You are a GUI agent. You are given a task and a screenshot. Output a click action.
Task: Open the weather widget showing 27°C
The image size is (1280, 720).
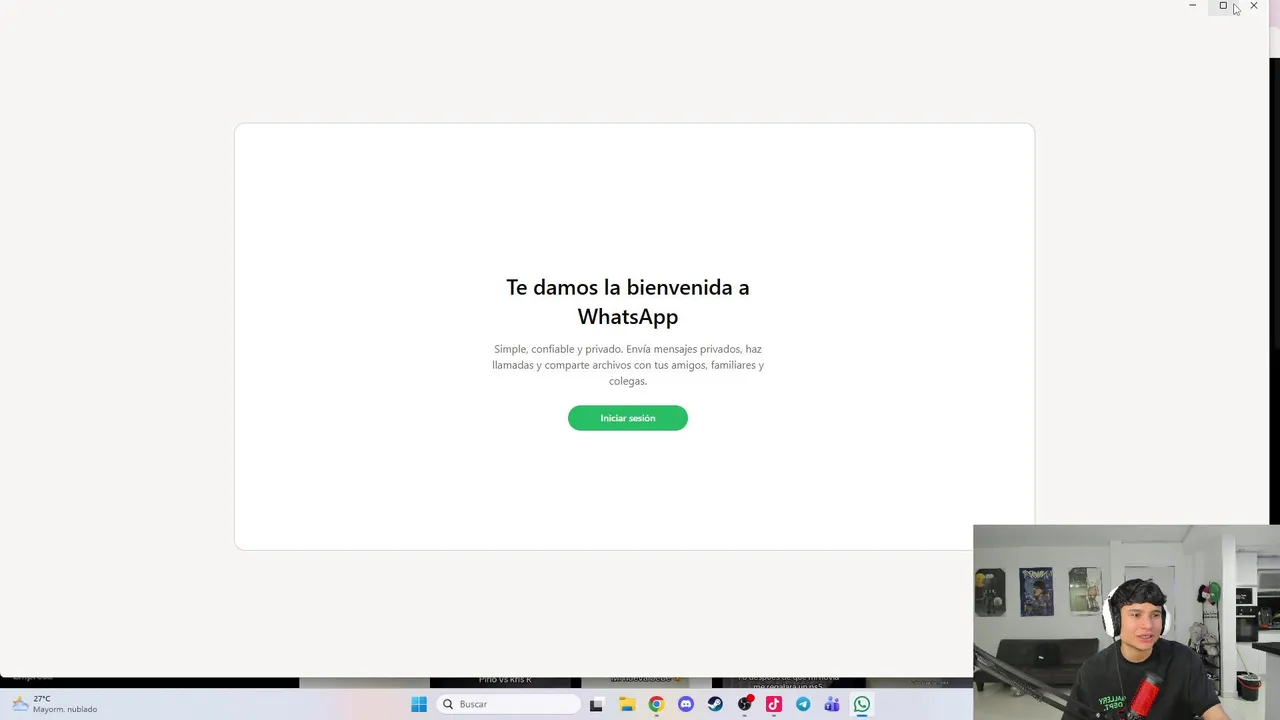pos(55,704)
